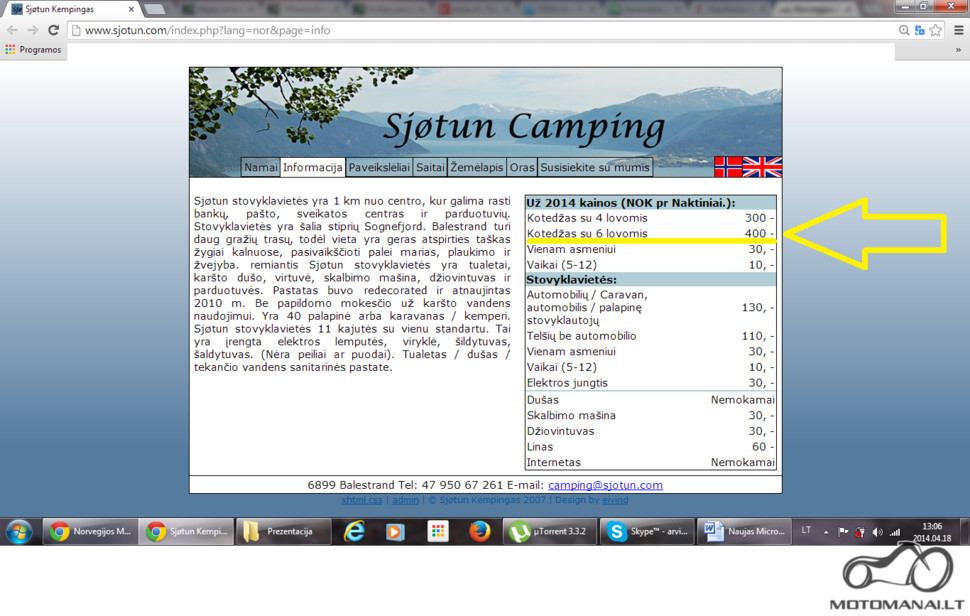Follow the xhtml footer link
Image resolution: width=970 pixels, height=616 pixels.
(354, 500)
